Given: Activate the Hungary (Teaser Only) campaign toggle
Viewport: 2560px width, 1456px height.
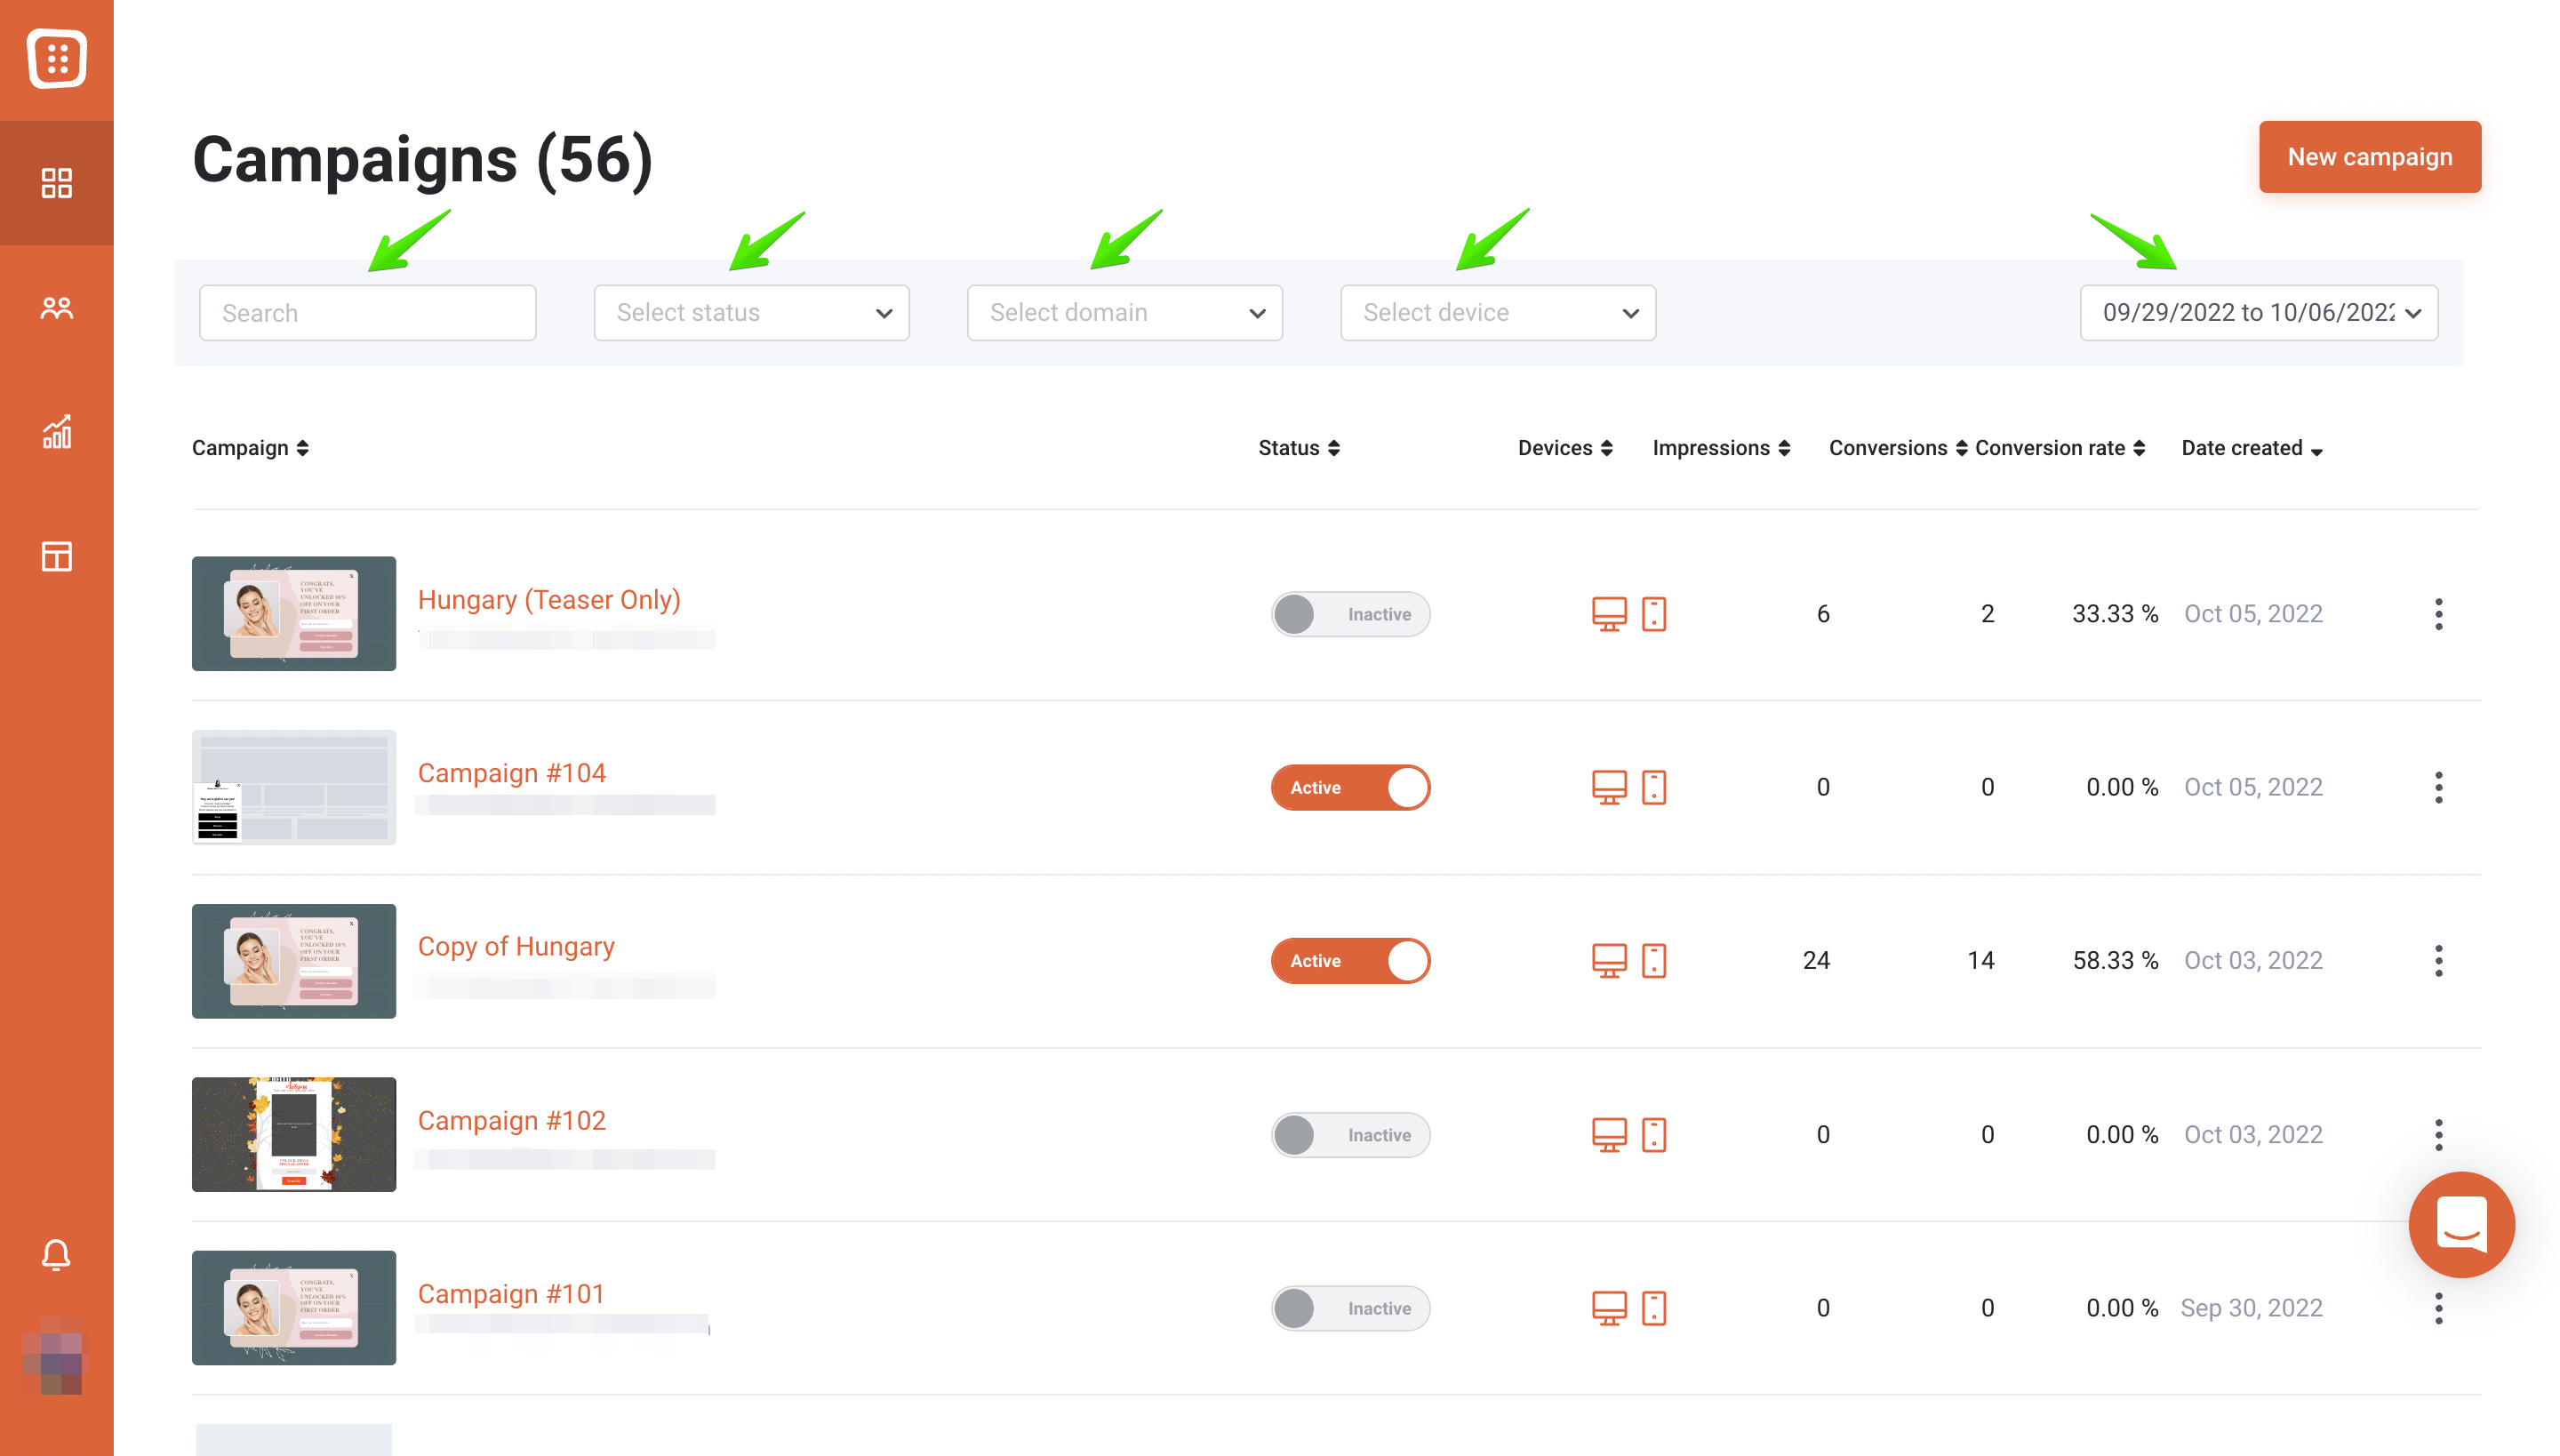Looking at the screenshot, I should [x=1349, y=614].
